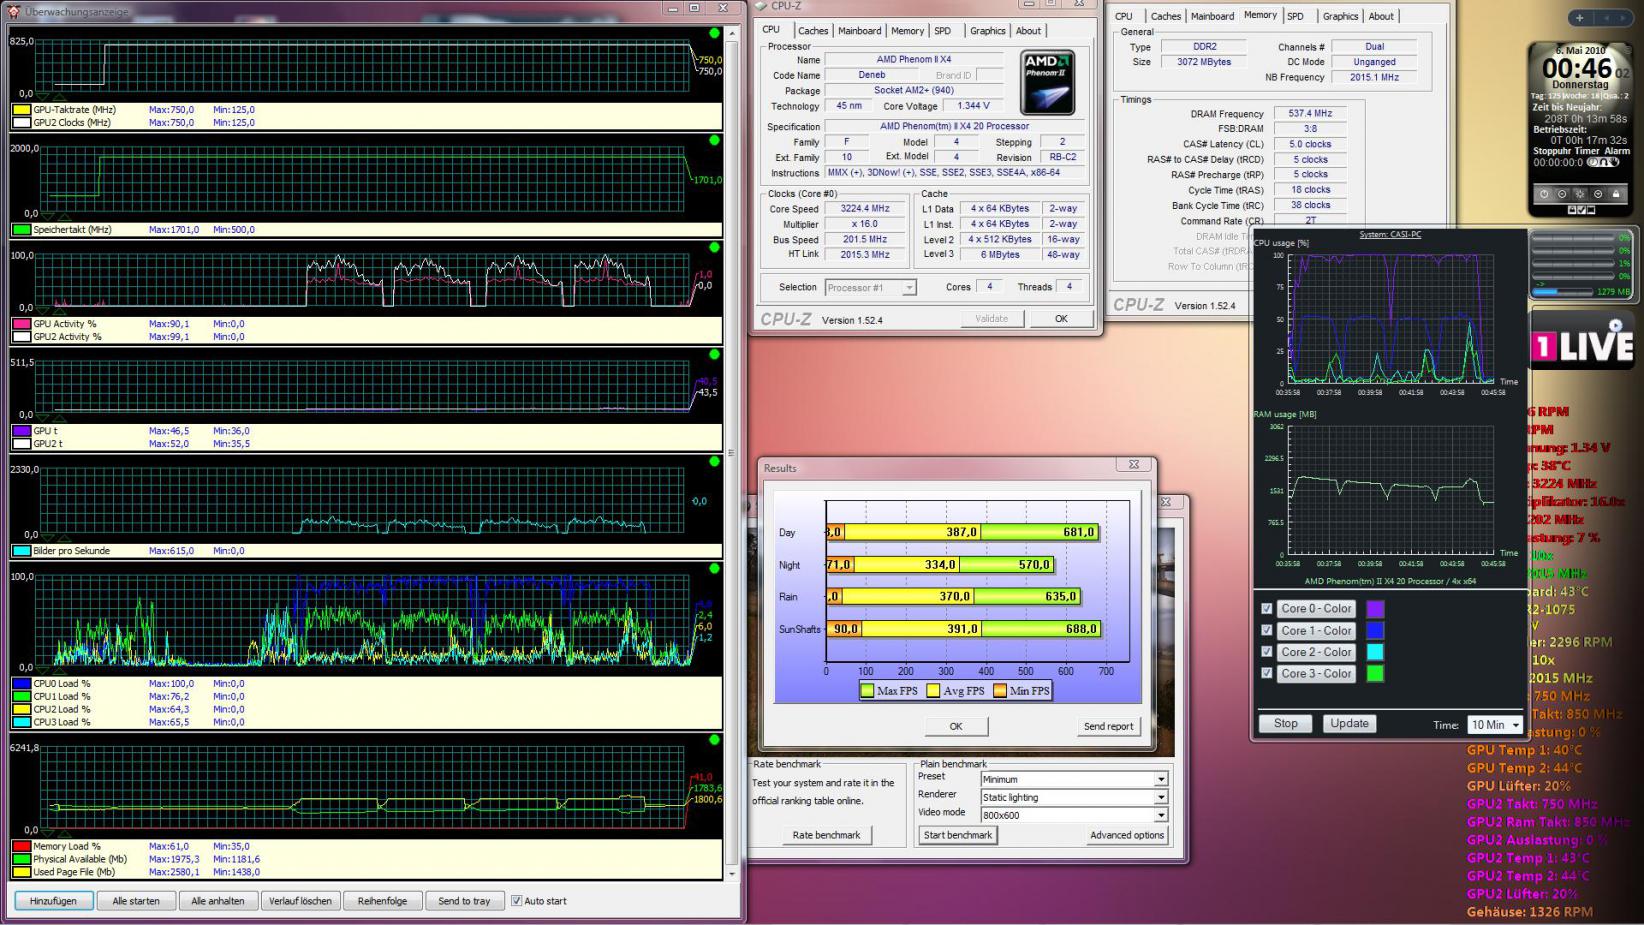Open the Time dropdown showing 10 Min
The height and width of the screenshot is (925, 1644).
pos(1495,725)
